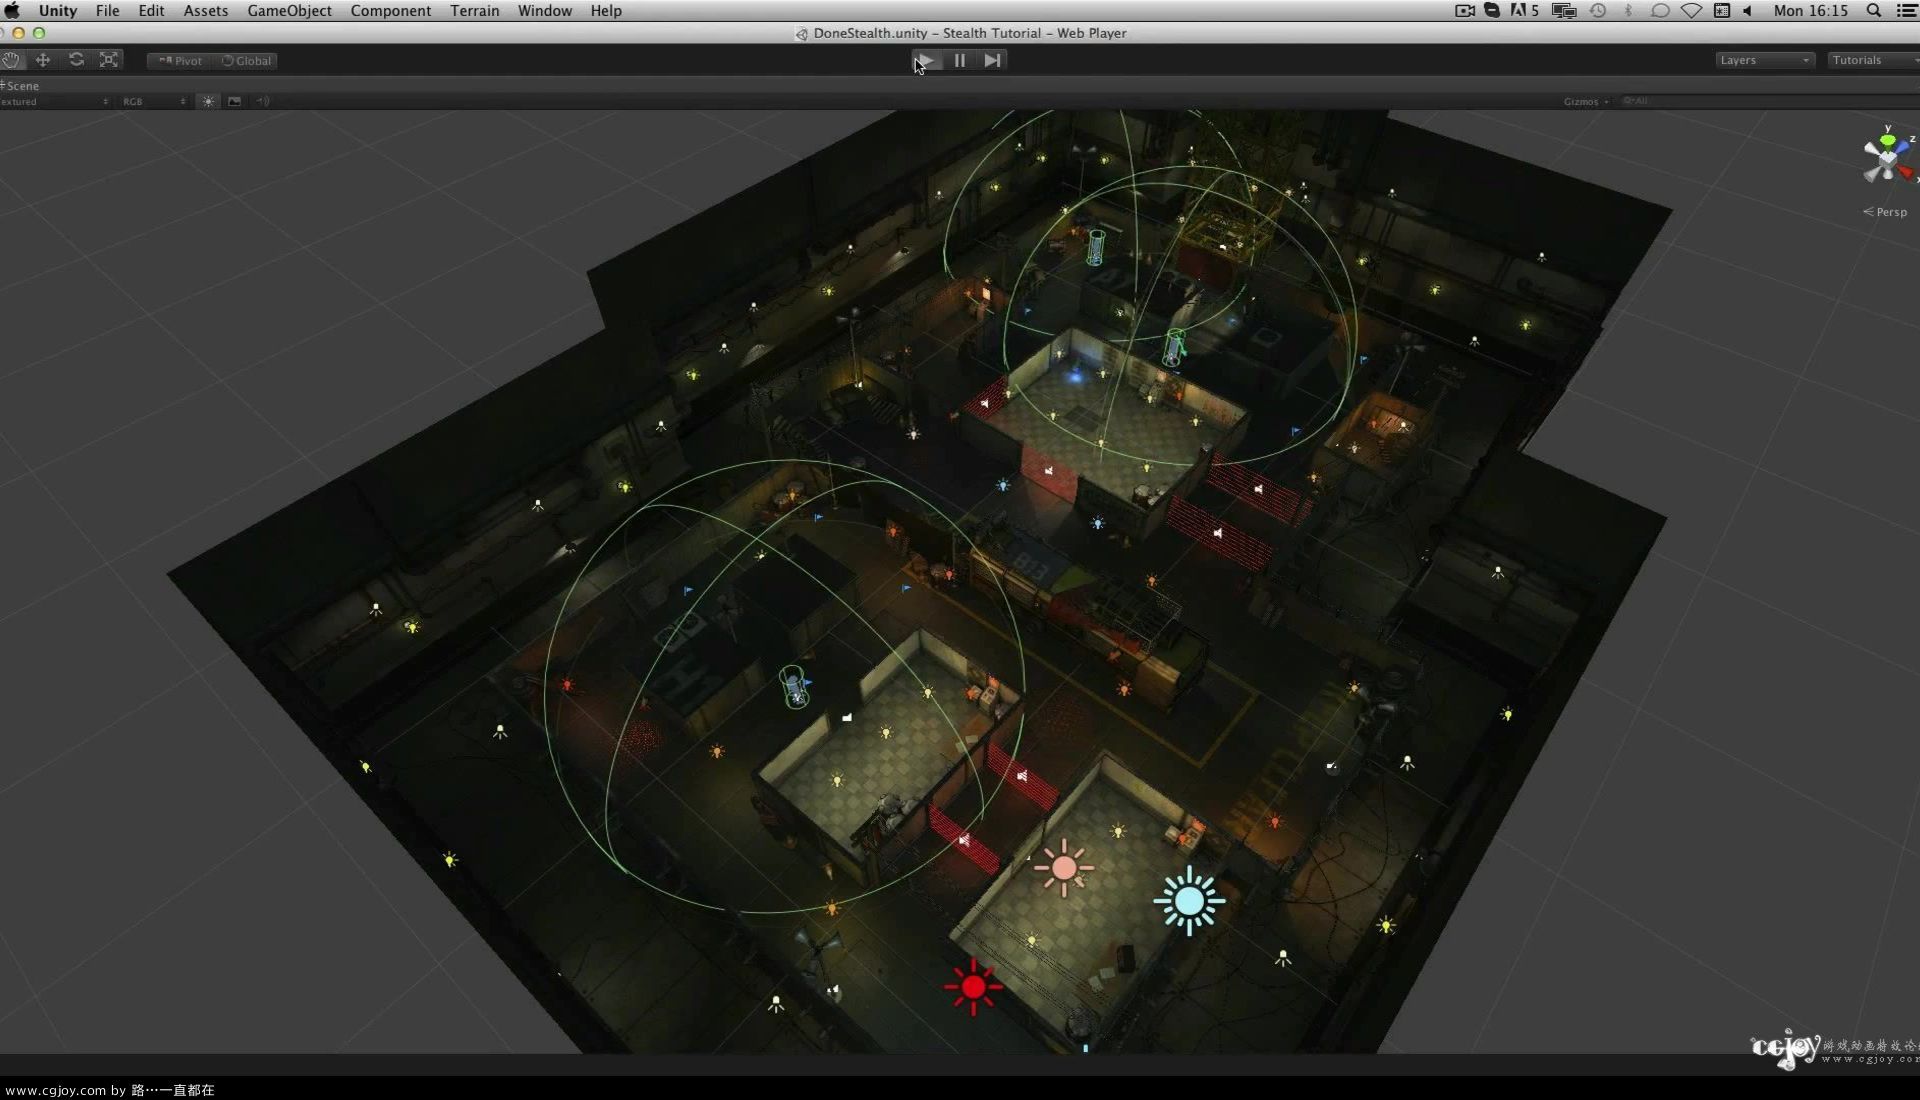Click the screen recording camera icon
Screen dimensions: 1920x1100
(1465, 10)
